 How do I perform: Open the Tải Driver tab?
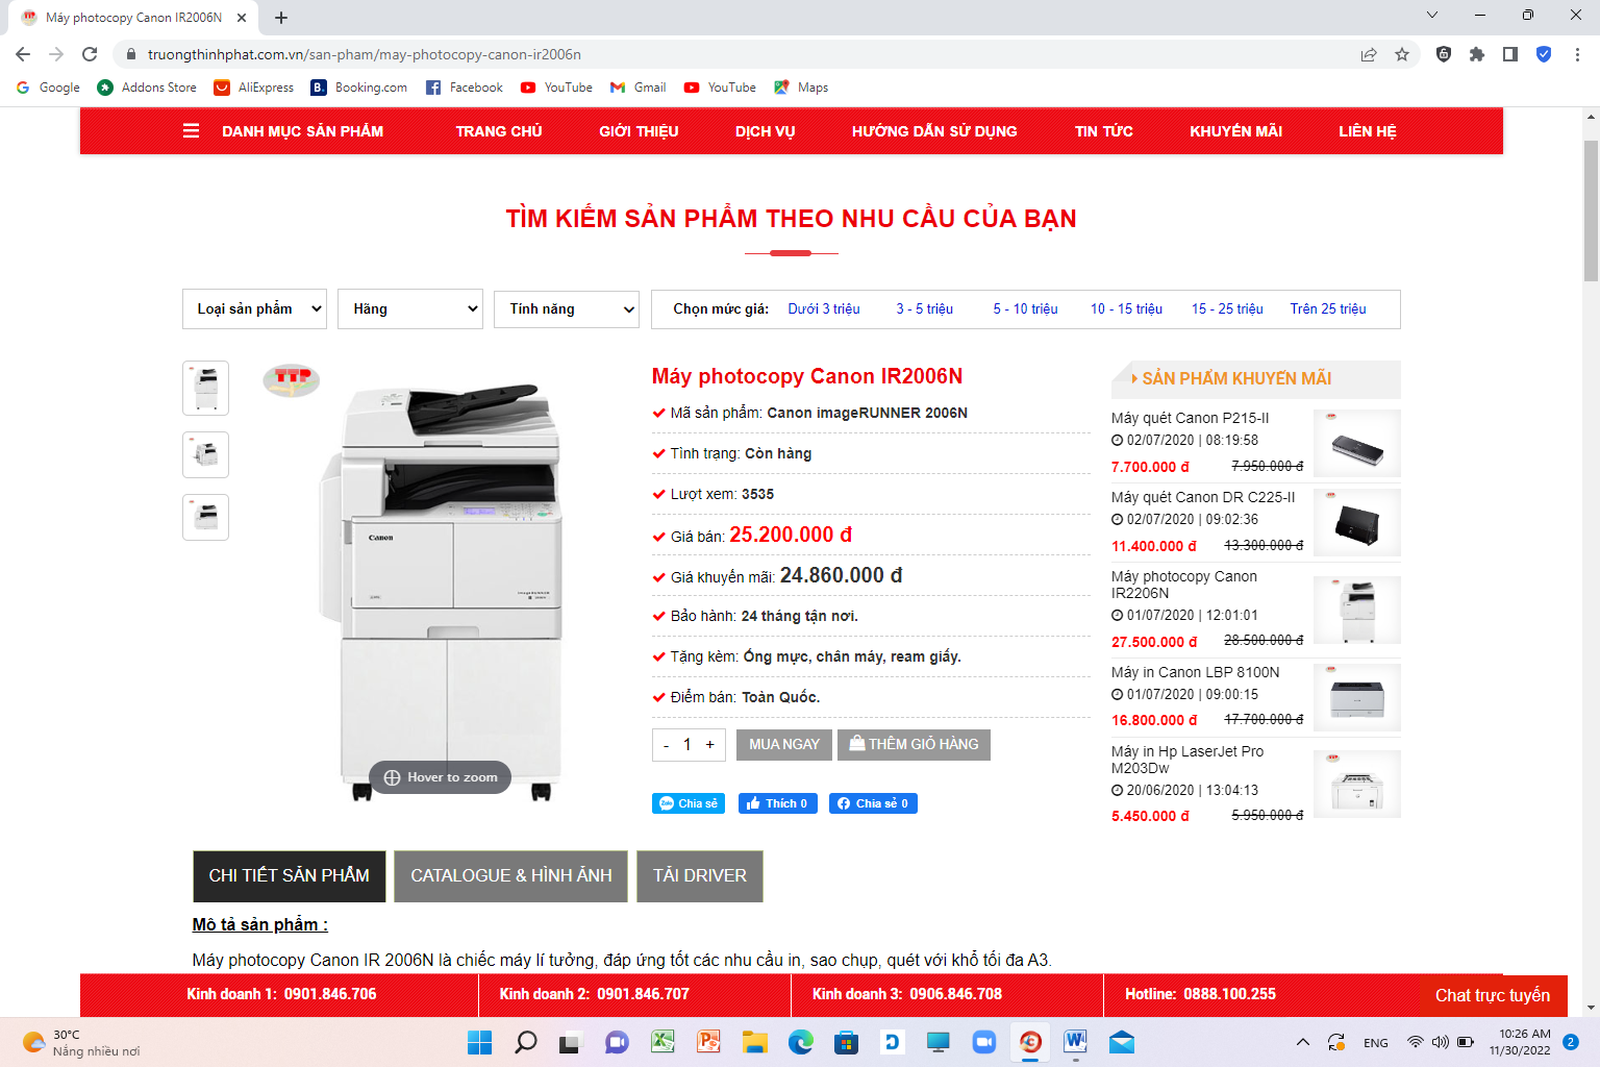point(699,876)
